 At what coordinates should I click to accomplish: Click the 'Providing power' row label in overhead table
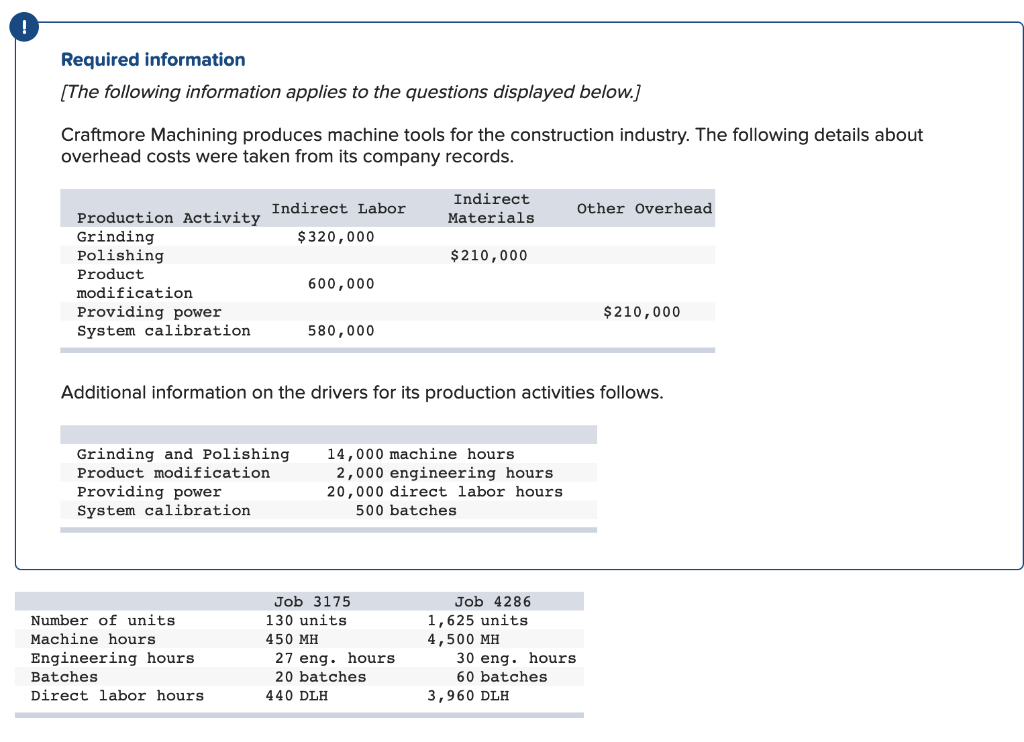click(x=149, y=312)
